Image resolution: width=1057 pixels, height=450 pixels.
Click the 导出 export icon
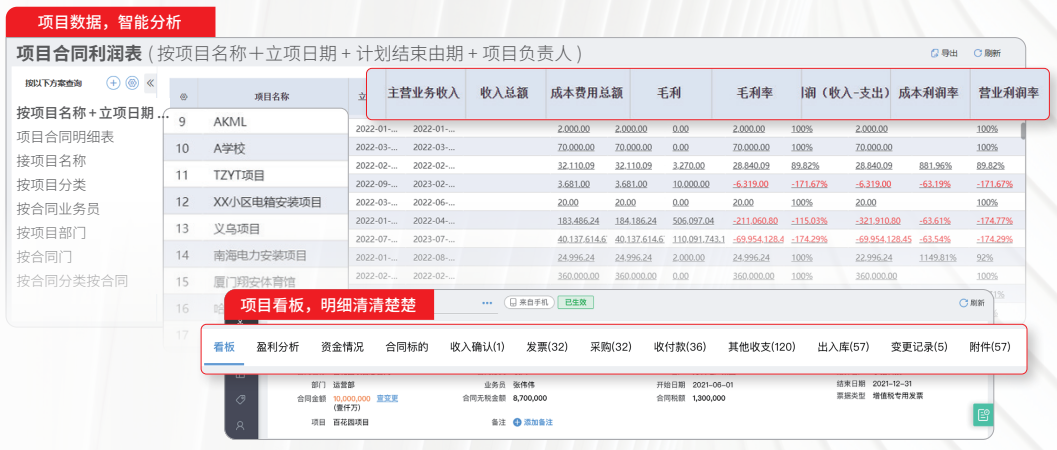coord(934,54)
